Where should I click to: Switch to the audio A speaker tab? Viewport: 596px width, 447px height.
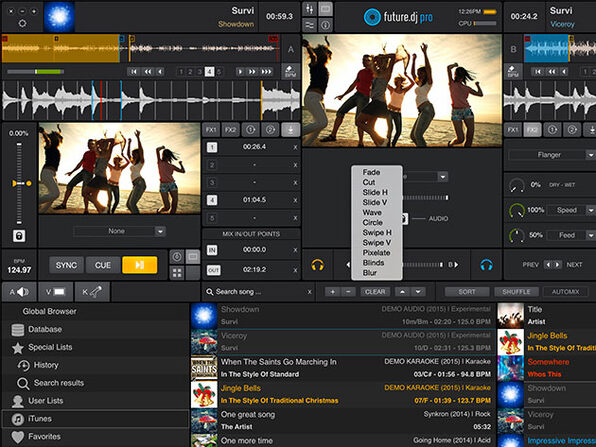tap(19, 292)
